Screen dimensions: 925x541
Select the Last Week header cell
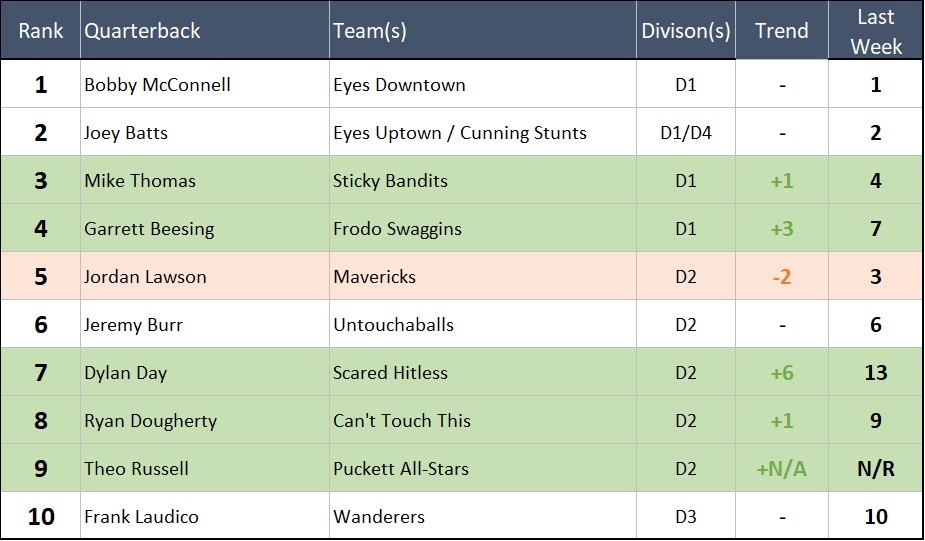point(875,31)
